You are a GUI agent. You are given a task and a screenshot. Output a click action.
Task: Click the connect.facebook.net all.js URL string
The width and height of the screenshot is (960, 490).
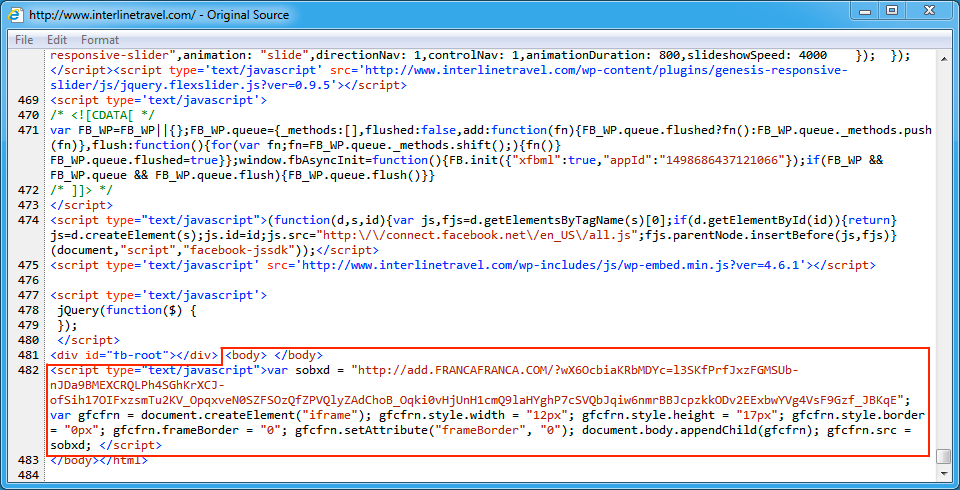click(x=477, y=235)
